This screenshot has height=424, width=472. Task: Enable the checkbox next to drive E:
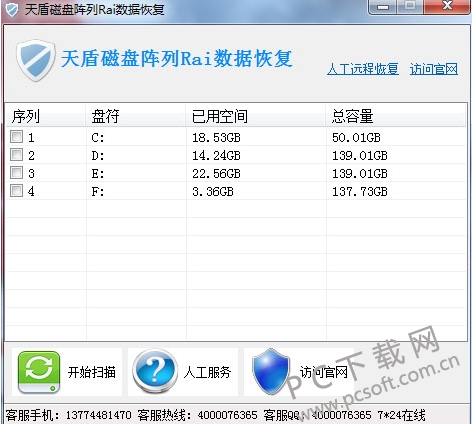[16, 173]
